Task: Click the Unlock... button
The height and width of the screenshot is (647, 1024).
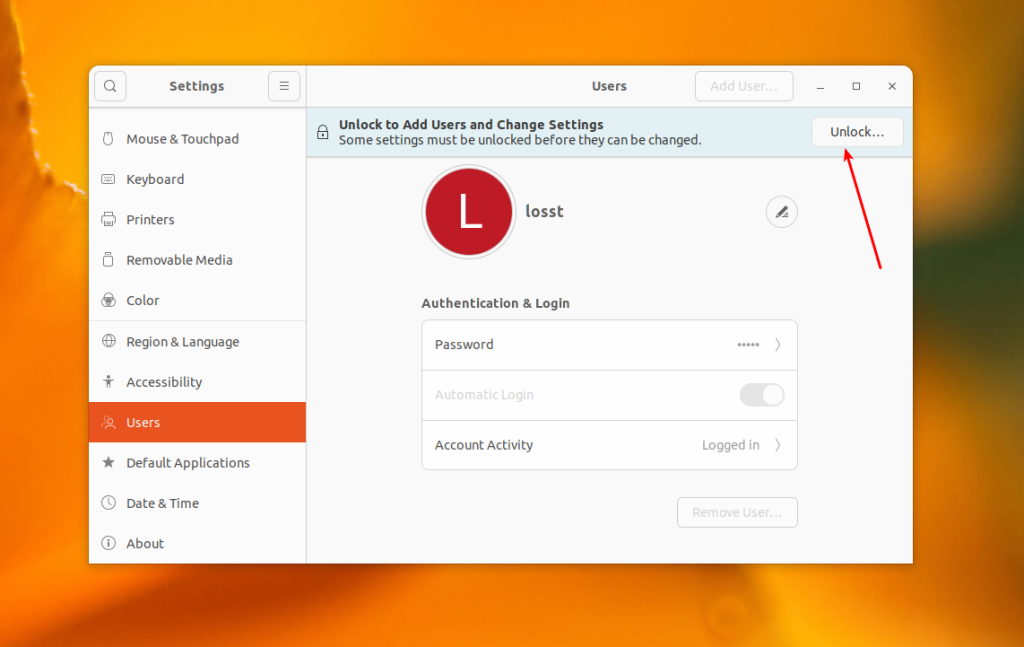Action: pos(857,132)
